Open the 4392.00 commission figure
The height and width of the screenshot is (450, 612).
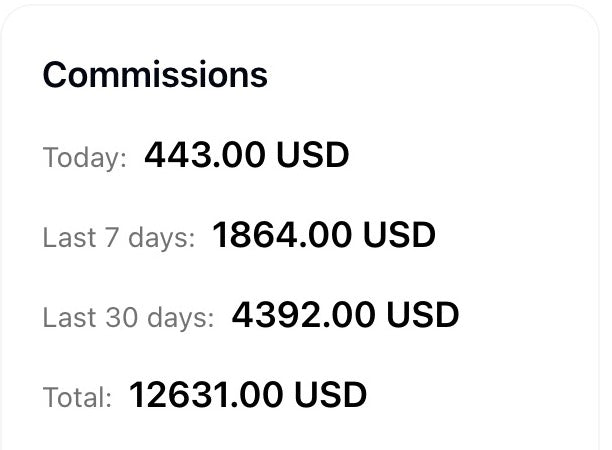tap(302, 316)
